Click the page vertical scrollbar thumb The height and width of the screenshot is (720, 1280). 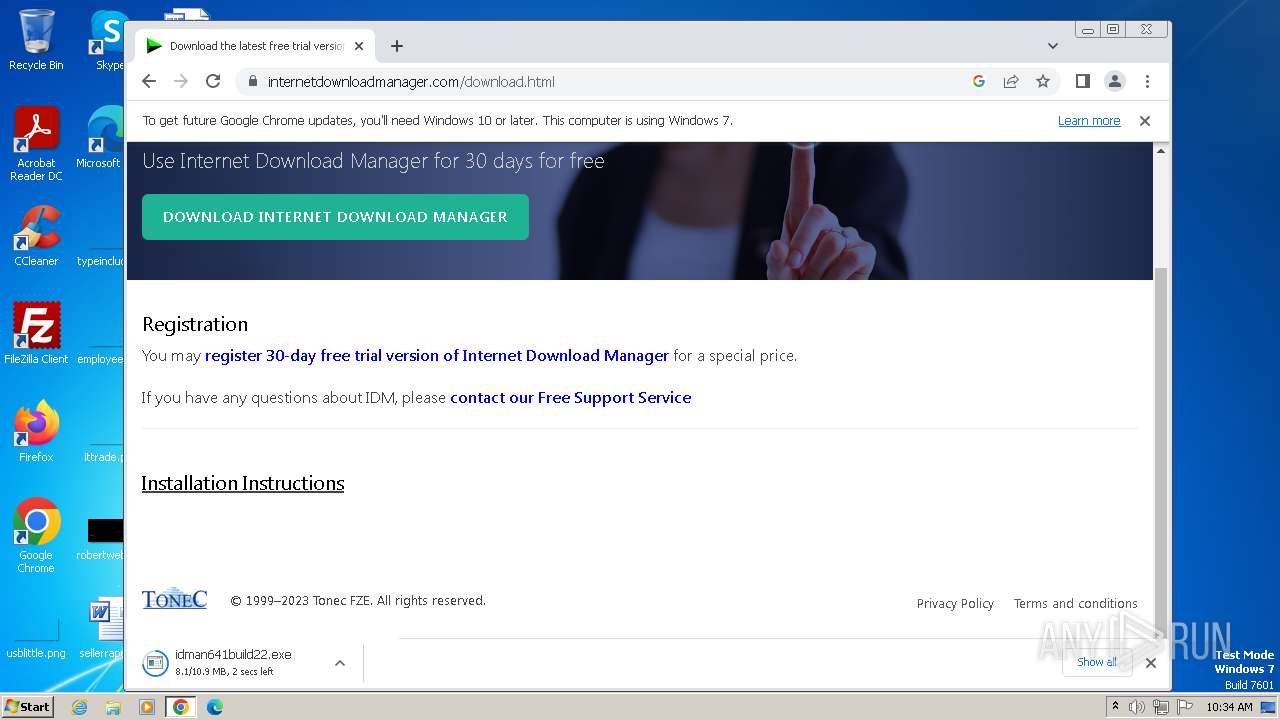pos(1161,448)
